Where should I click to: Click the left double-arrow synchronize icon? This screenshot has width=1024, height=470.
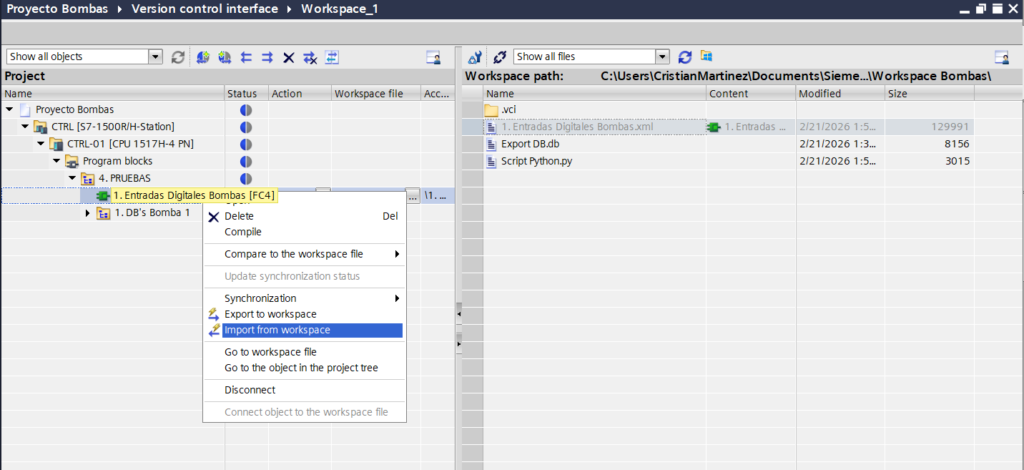[246, 57]
